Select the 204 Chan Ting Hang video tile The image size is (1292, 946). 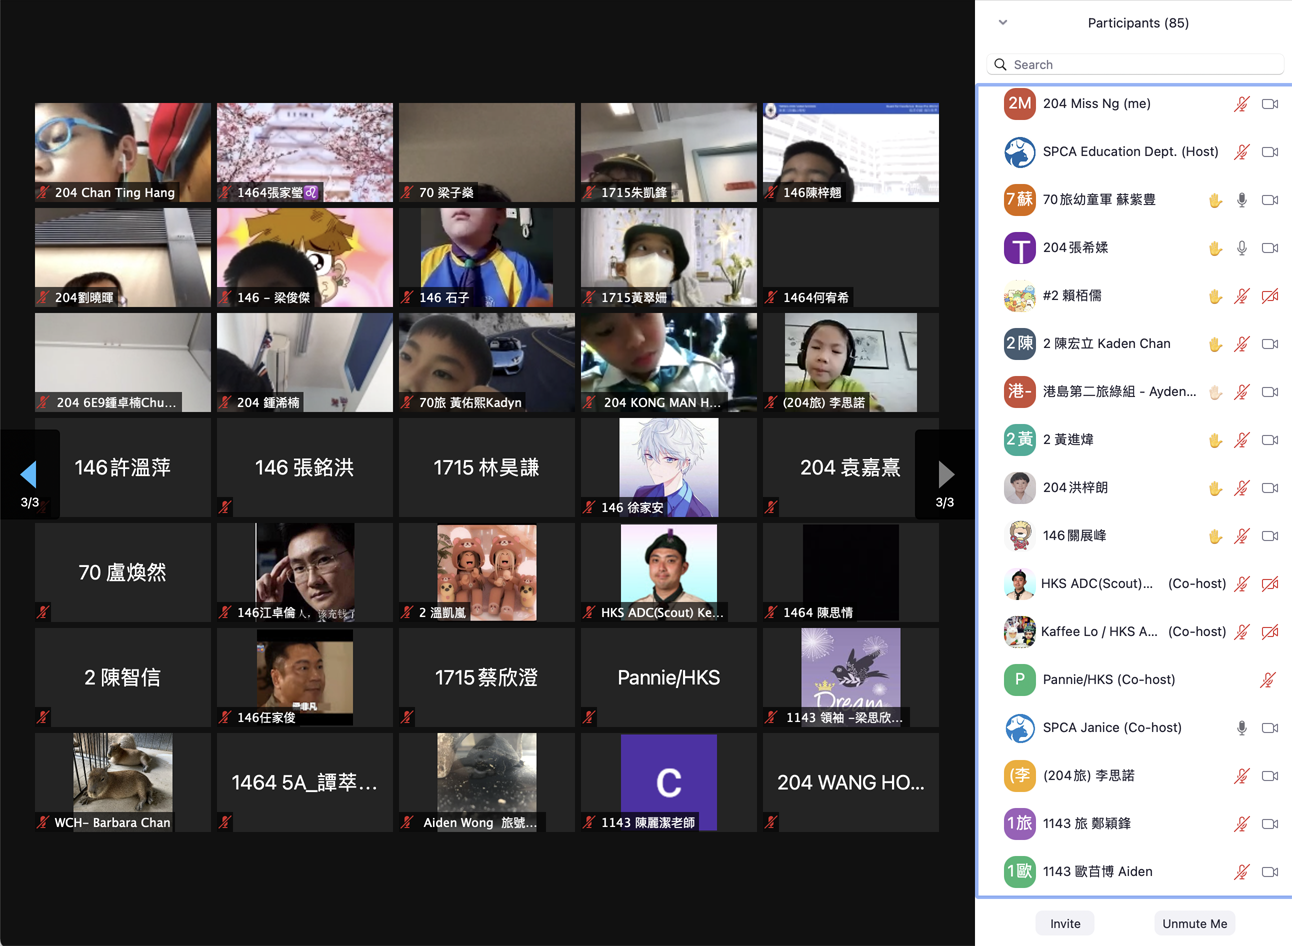click(x=123, y=152)
